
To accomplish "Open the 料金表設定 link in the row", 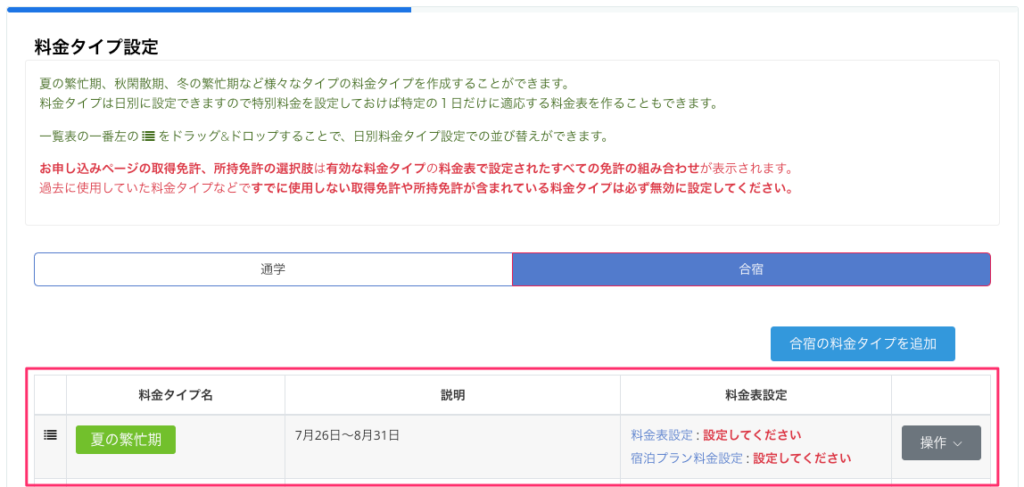I will pyautogui.click(x=663, y=435).
